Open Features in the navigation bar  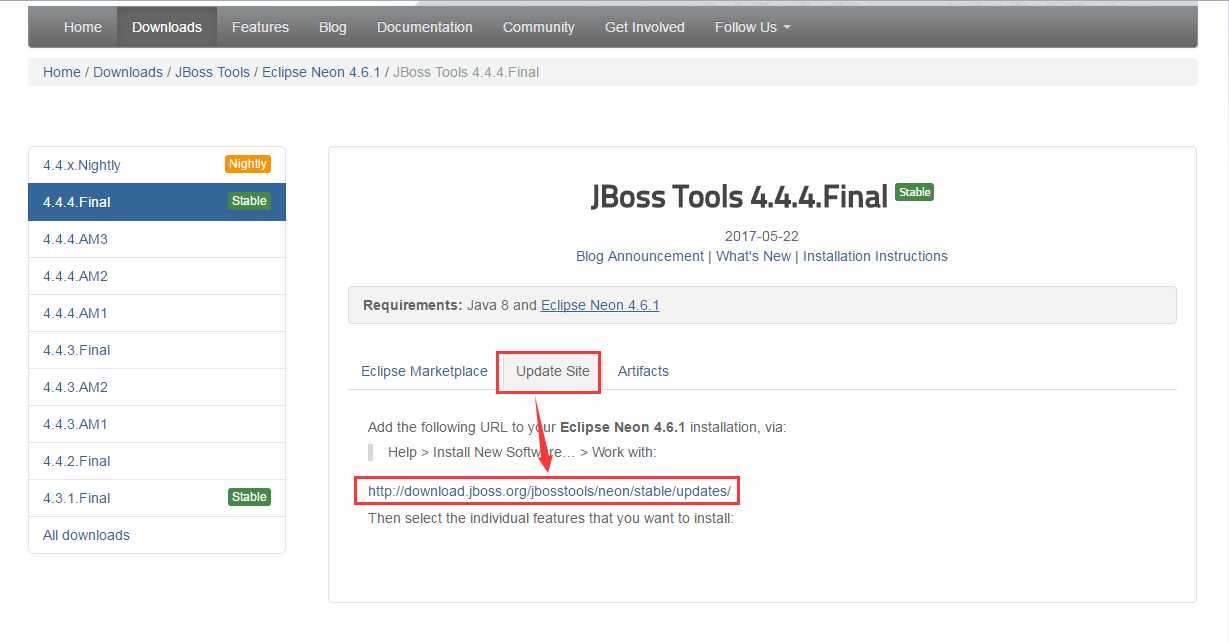coord(260,27)
